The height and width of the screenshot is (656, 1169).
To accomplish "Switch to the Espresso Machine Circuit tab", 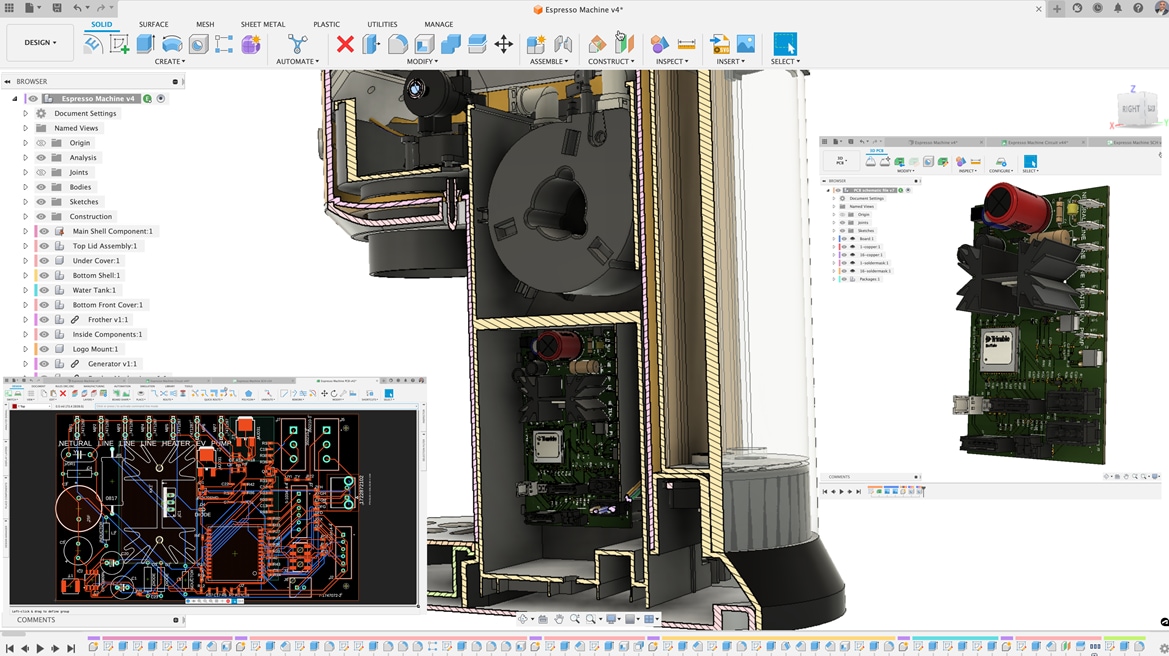I will [x=1035, y=141].
